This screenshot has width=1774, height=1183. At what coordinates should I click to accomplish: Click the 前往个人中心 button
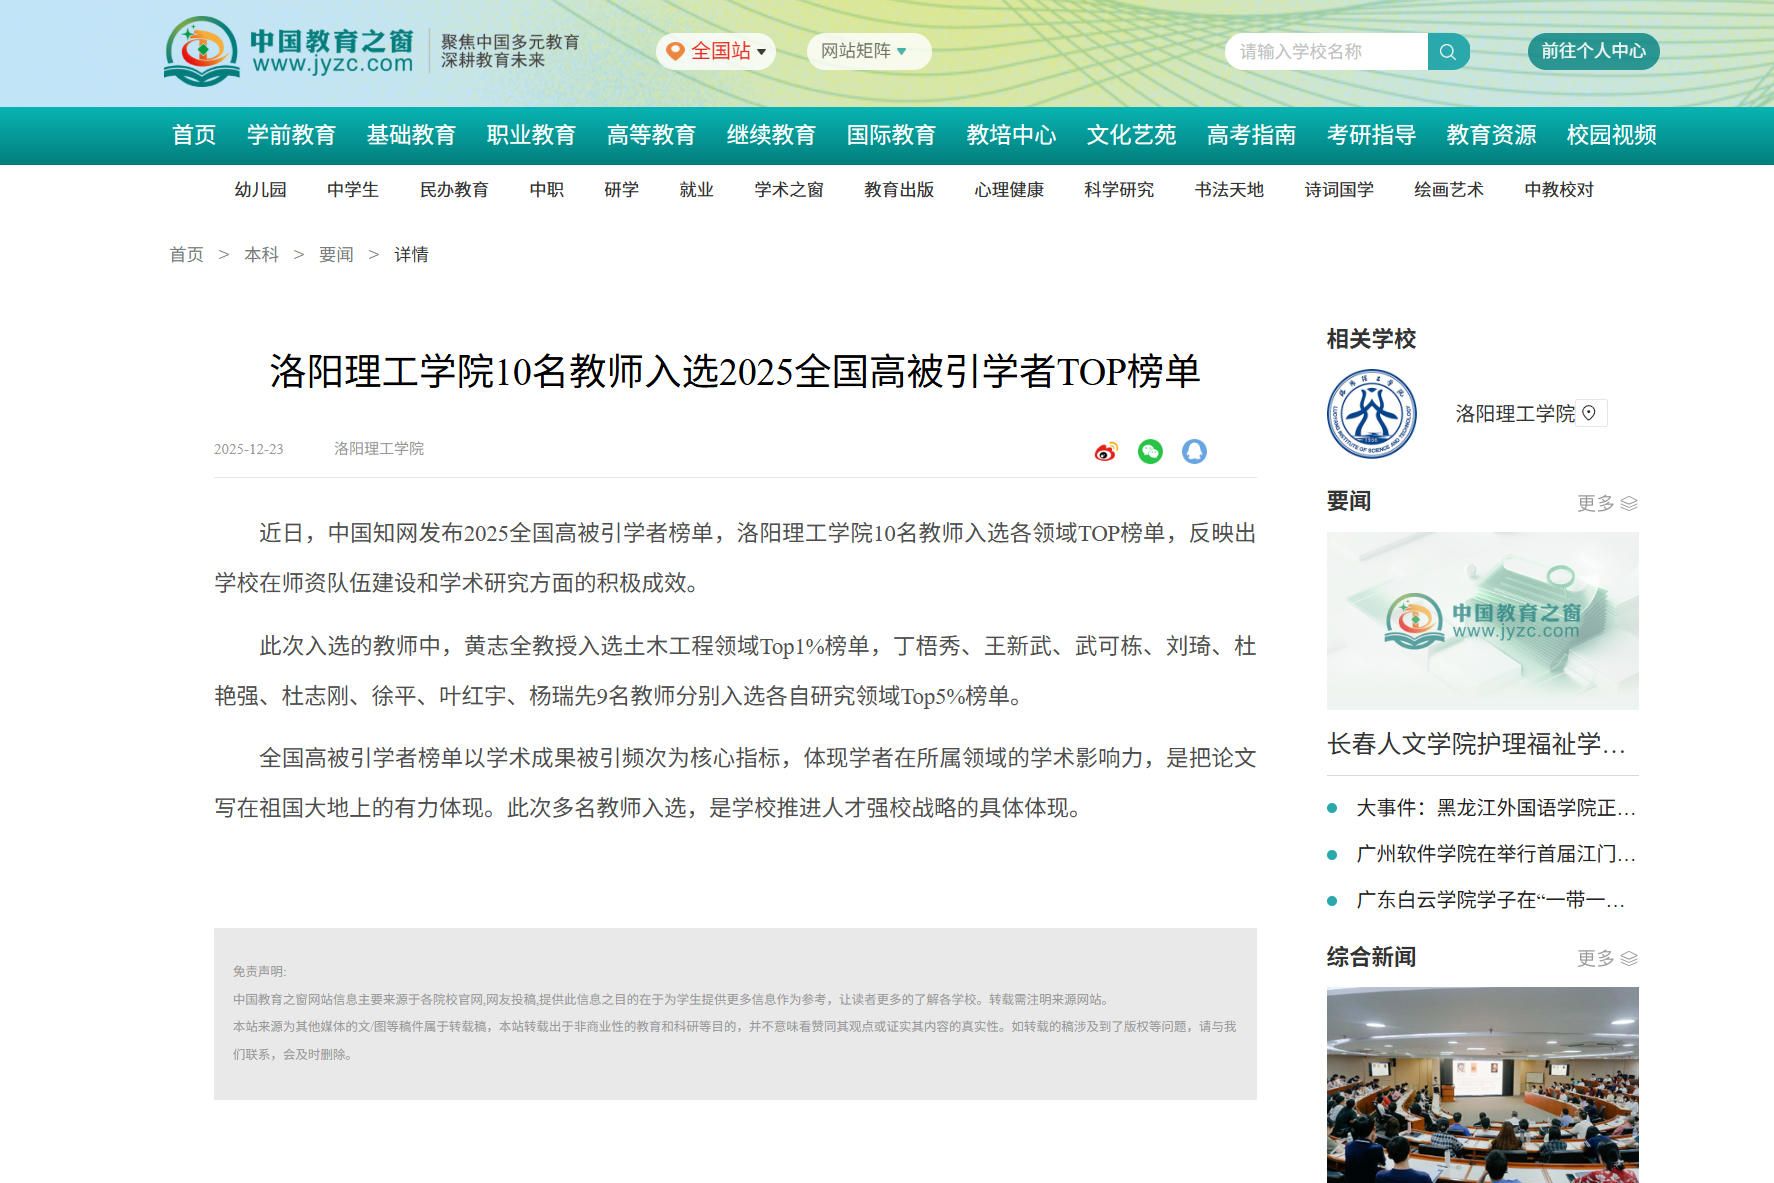click(x=1593, y=51)
